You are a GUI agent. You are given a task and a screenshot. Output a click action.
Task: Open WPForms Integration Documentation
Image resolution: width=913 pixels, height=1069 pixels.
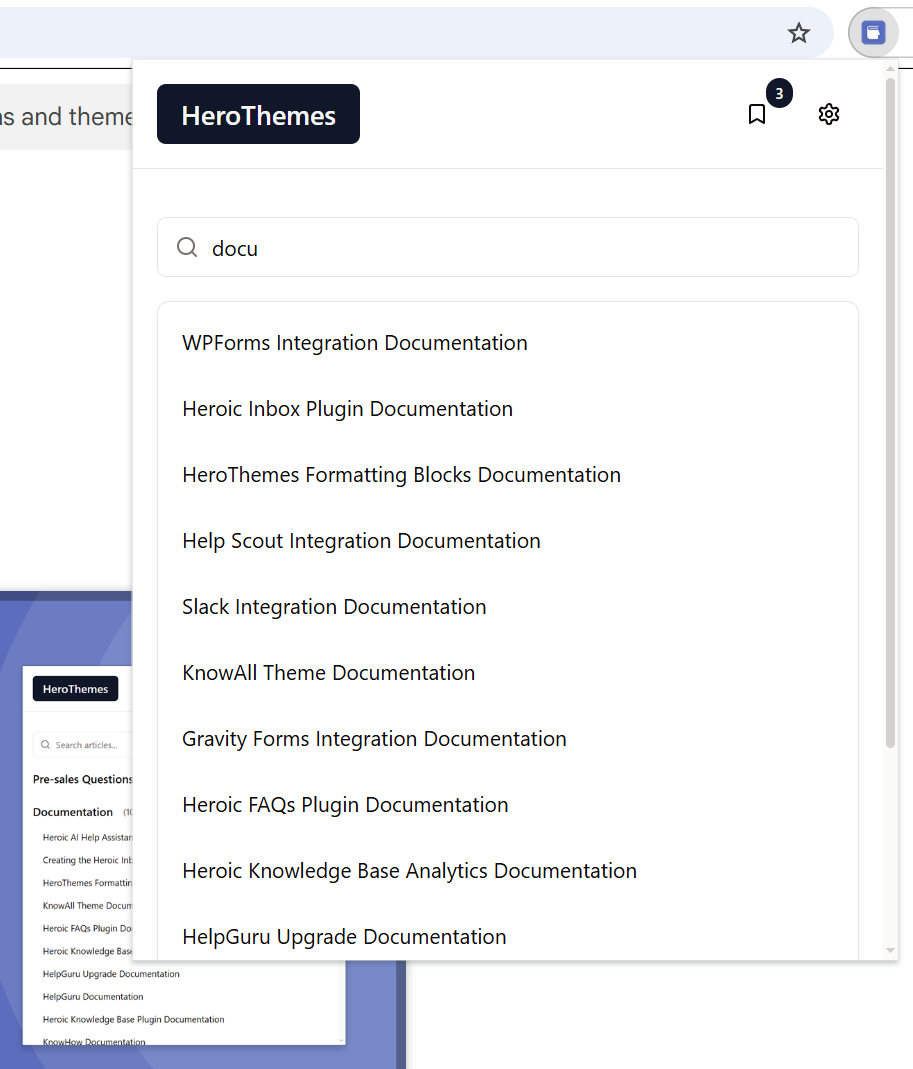355,342
